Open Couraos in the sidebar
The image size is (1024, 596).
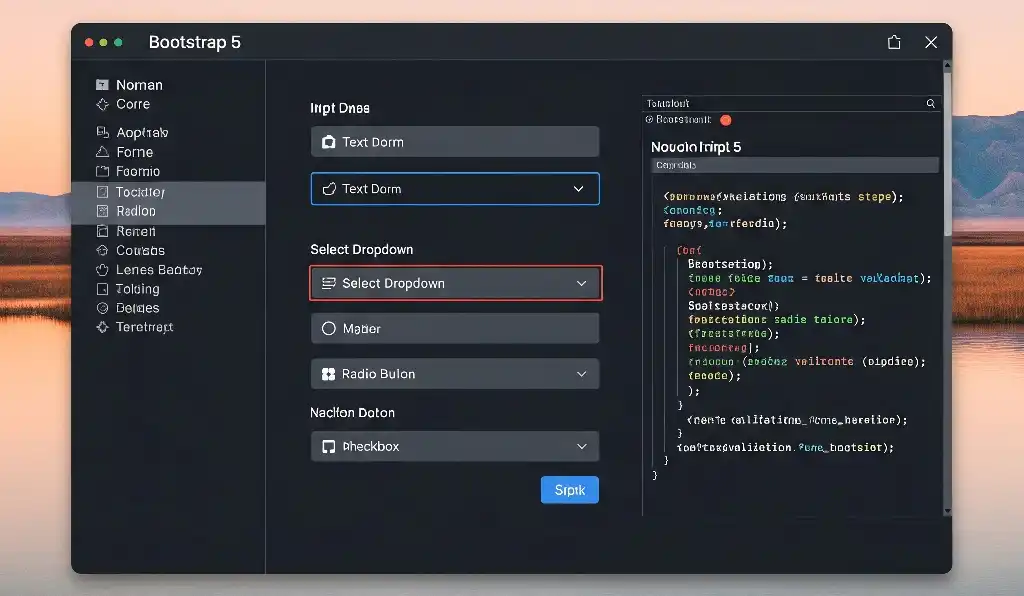pyautogui.click(x=140, y=251)
